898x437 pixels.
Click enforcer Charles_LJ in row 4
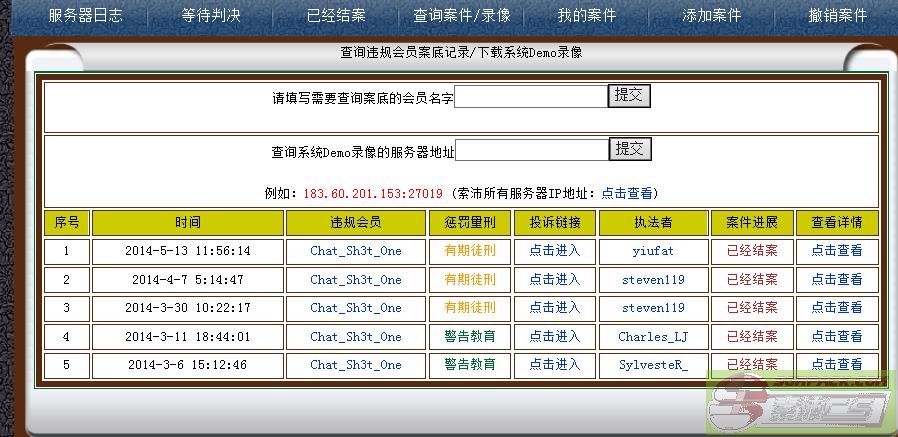(x=653, y=336)
